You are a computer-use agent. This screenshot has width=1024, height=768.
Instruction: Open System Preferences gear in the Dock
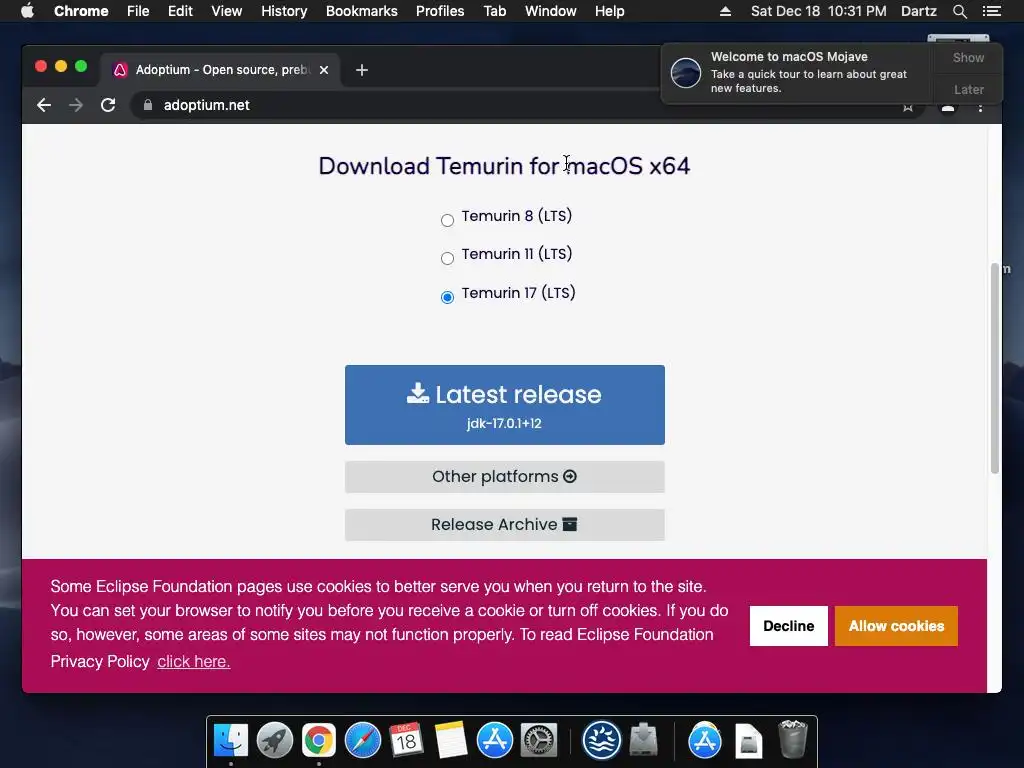(539, 741)
